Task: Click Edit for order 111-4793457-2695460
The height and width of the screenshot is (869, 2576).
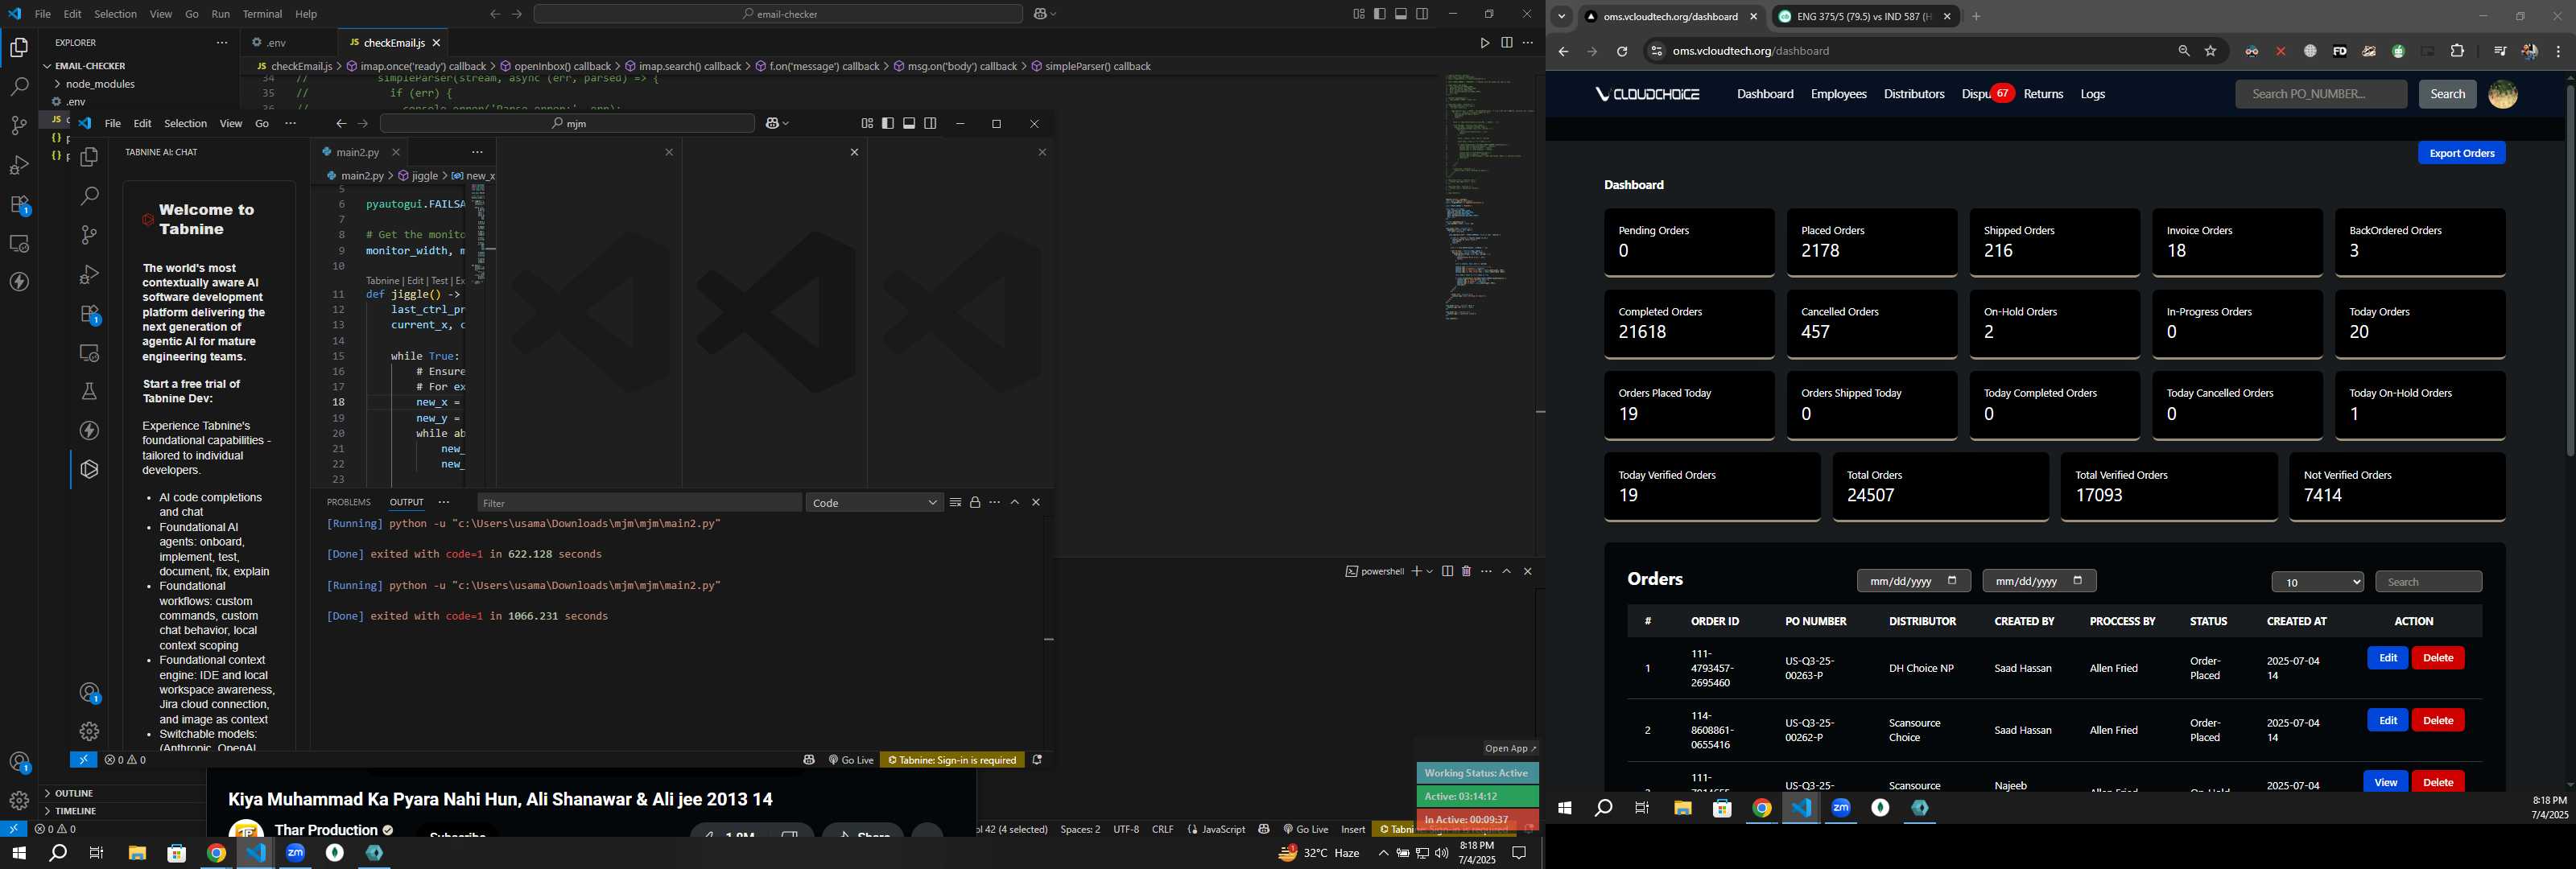Action: [x=2387, y=658]
